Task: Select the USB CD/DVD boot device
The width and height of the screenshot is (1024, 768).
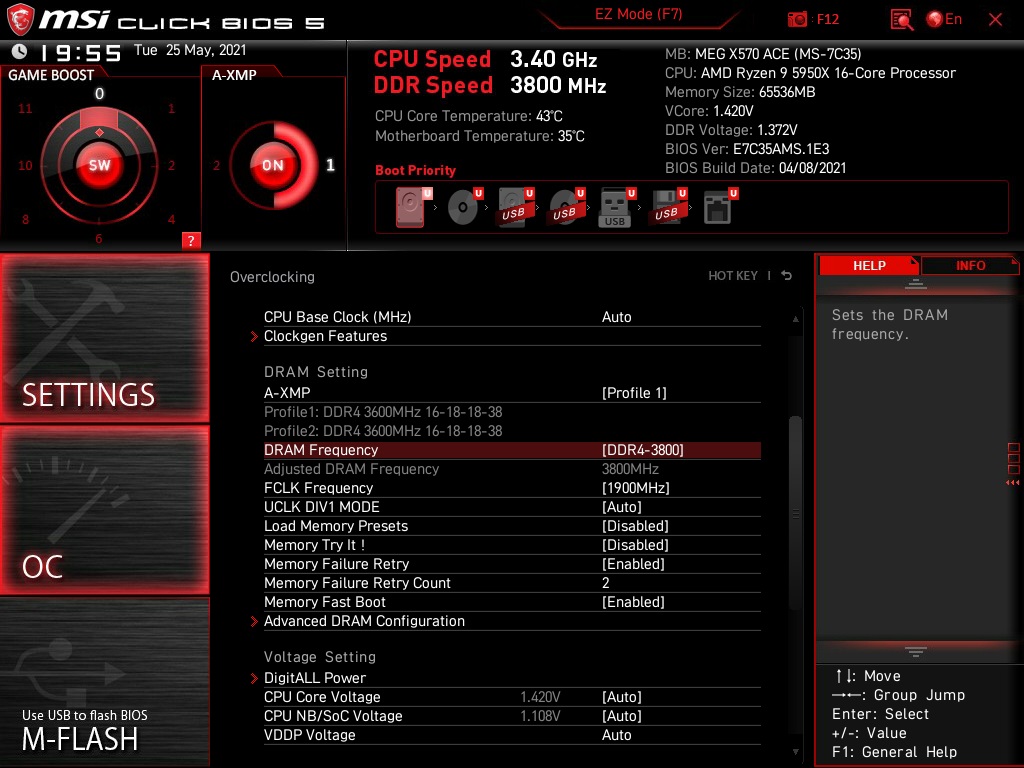Action: [565, 207]
